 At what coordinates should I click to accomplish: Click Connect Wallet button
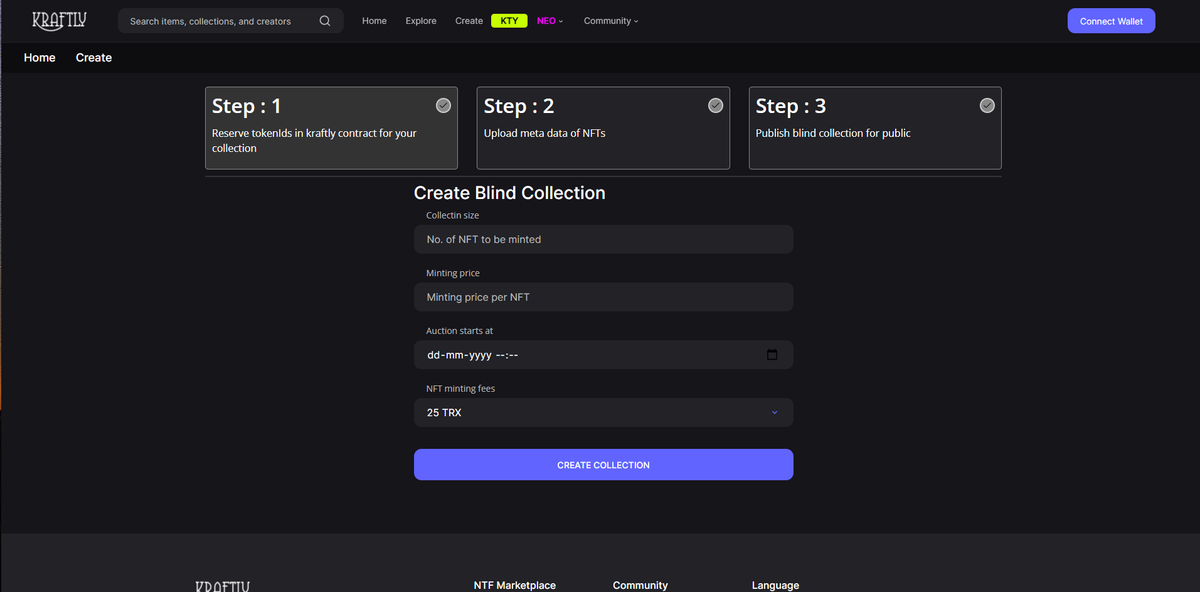(1111, 21)
